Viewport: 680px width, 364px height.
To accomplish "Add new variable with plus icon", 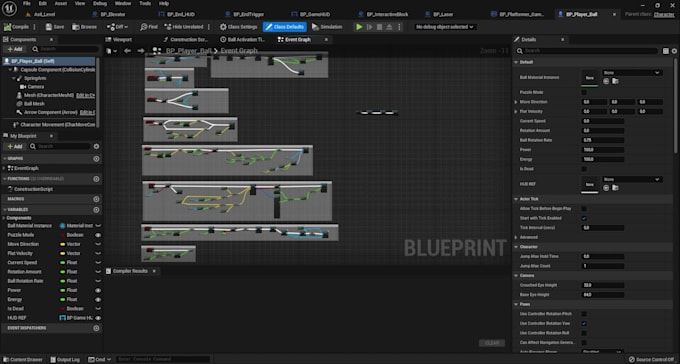I will click(96, 210).
